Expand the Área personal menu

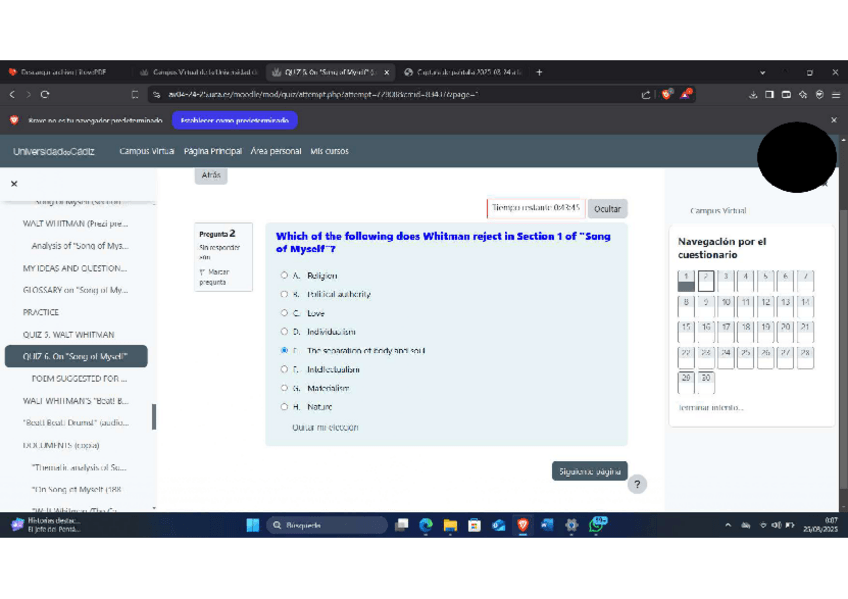[x=275, y=151]
